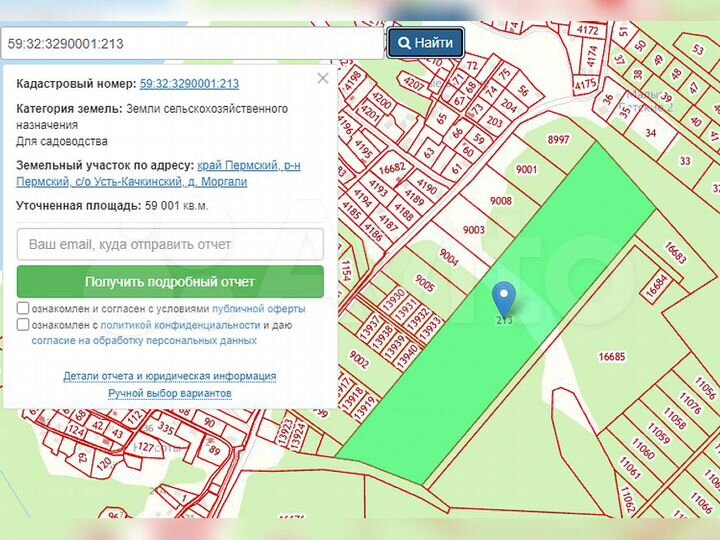Tick the политикой конфиденциальности consent checkbox
Image resolution: width=720 pixels, height=540 pixels.
pyautogui.click(x=23, y=325)
